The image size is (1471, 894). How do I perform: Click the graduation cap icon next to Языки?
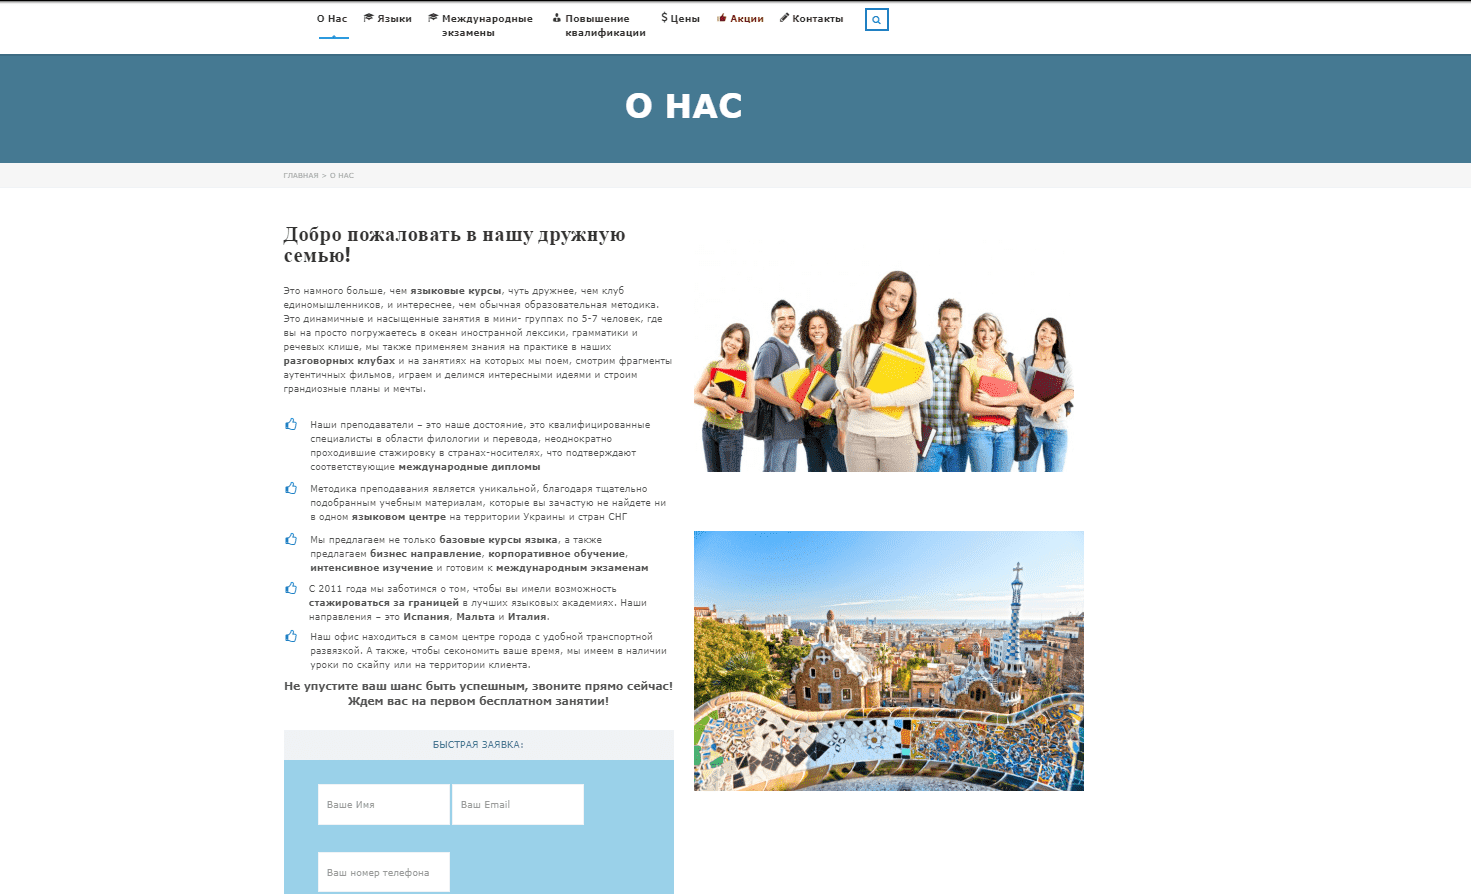click(x=368, y=17)
